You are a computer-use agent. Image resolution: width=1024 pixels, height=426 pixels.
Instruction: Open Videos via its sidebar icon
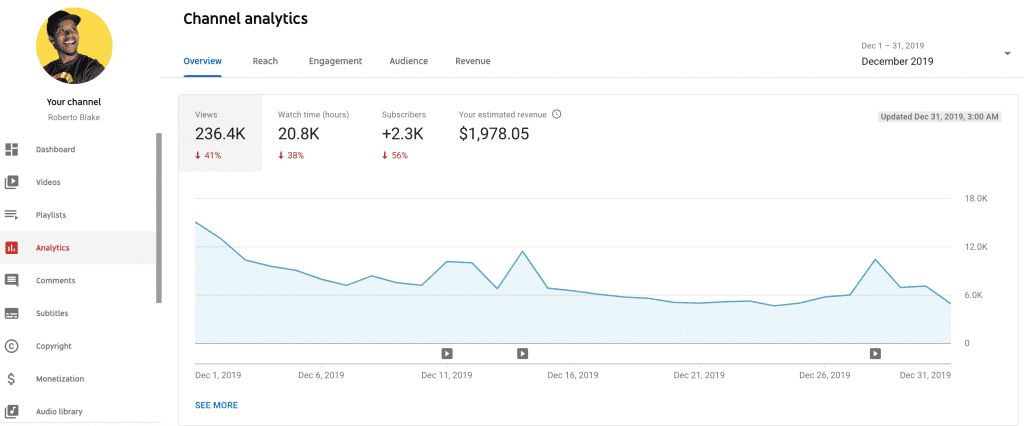12,182
